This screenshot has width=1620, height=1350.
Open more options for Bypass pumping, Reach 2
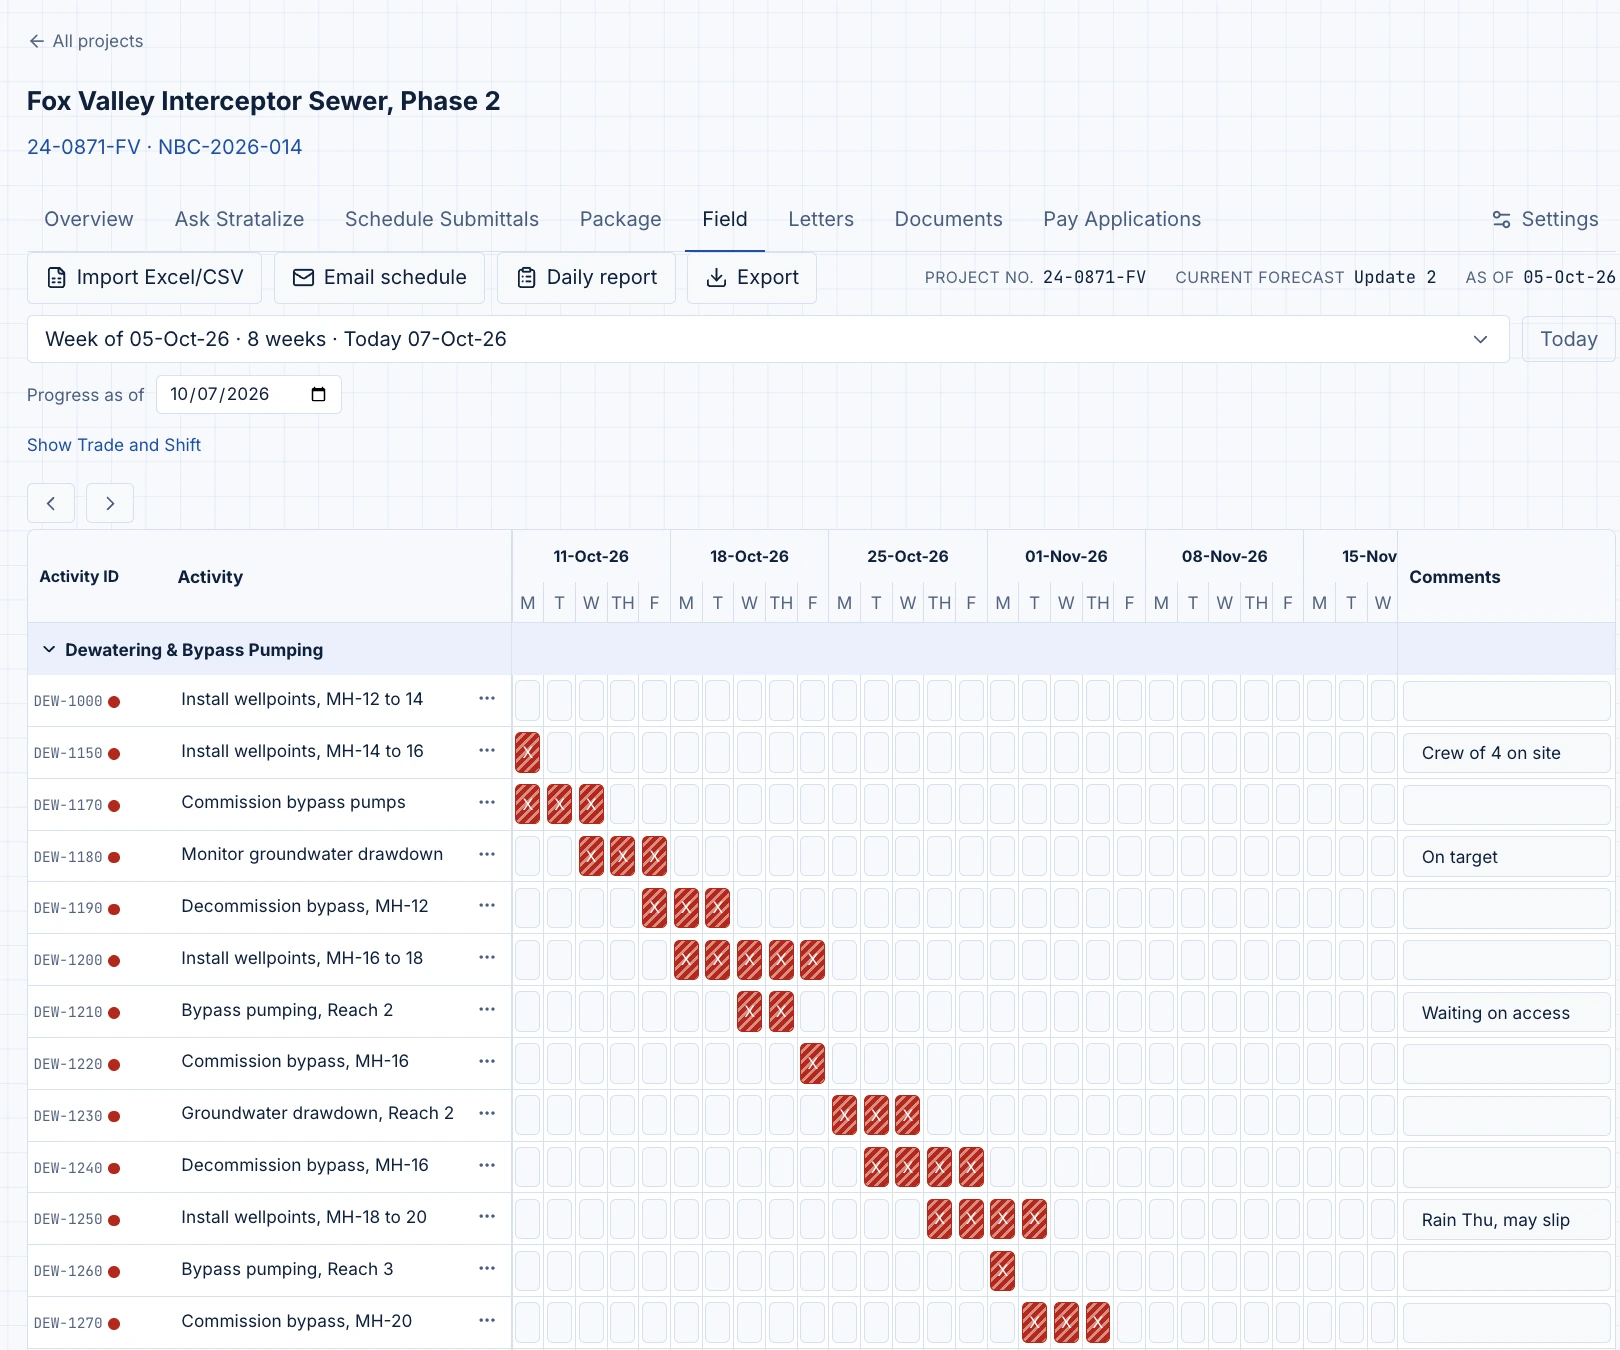(487, 1009)
